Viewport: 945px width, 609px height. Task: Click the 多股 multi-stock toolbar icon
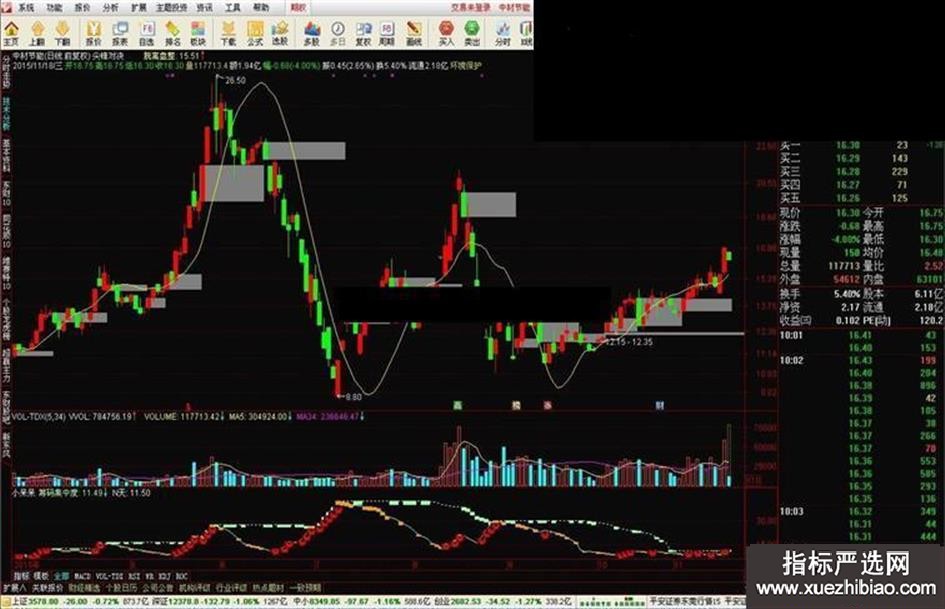pyautogui.click(x=312, y=33)
